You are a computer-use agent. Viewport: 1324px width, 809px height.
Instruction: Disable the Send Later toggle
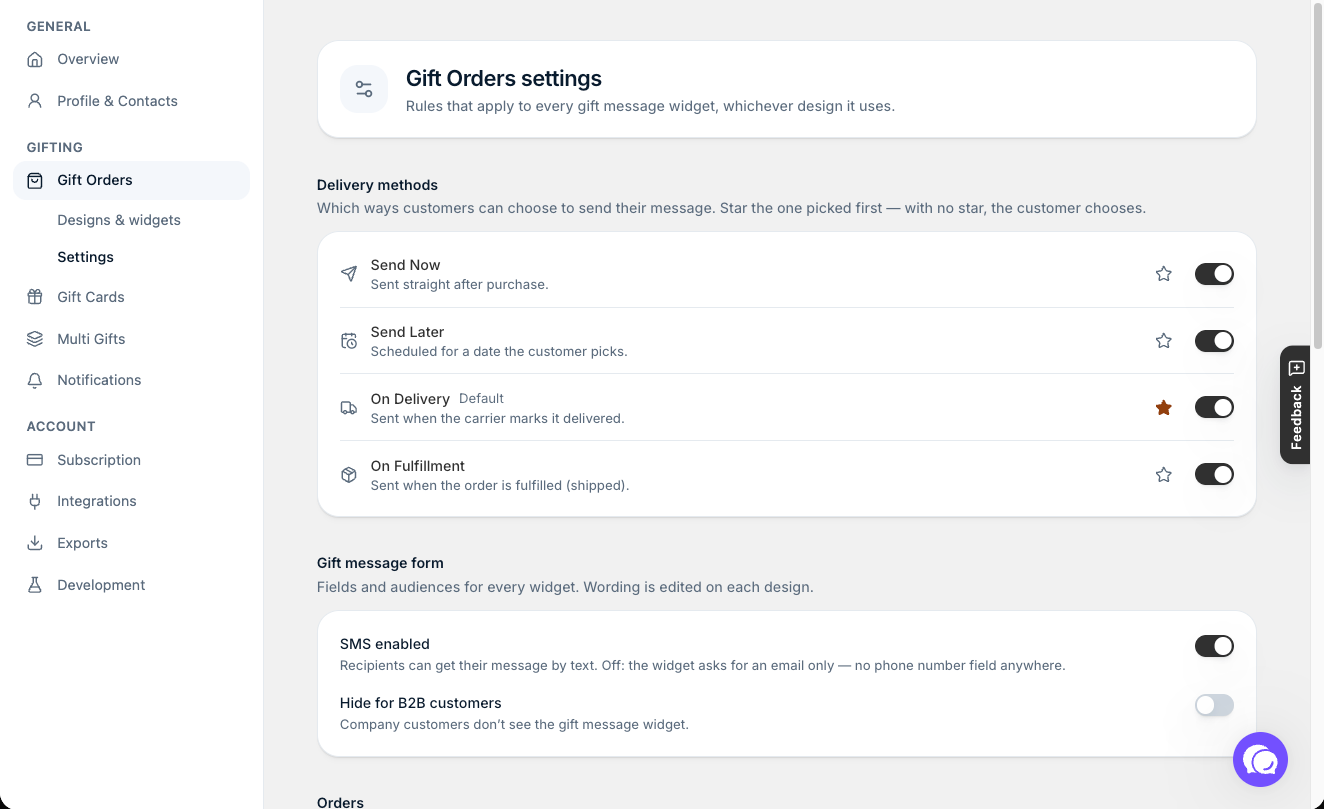point(1214,341)
